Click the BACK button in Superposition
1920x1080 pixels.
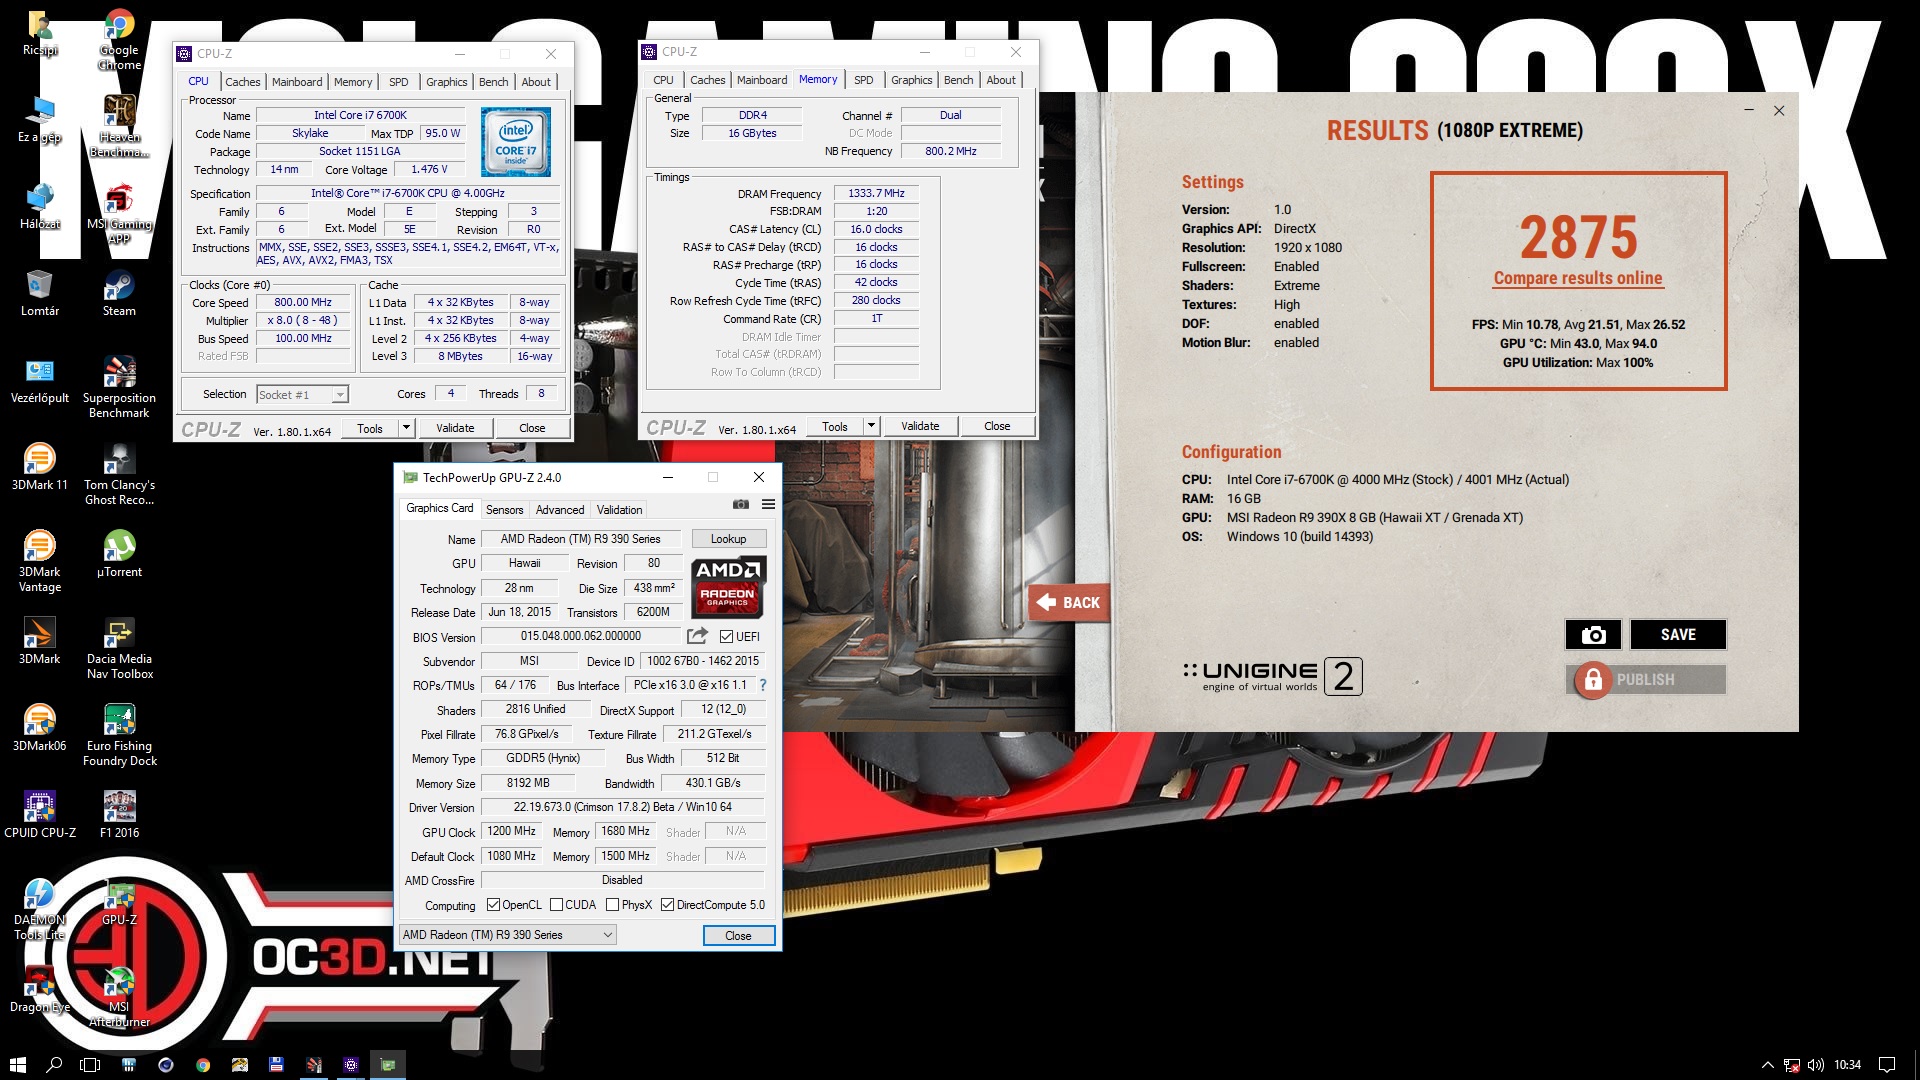1069,602
